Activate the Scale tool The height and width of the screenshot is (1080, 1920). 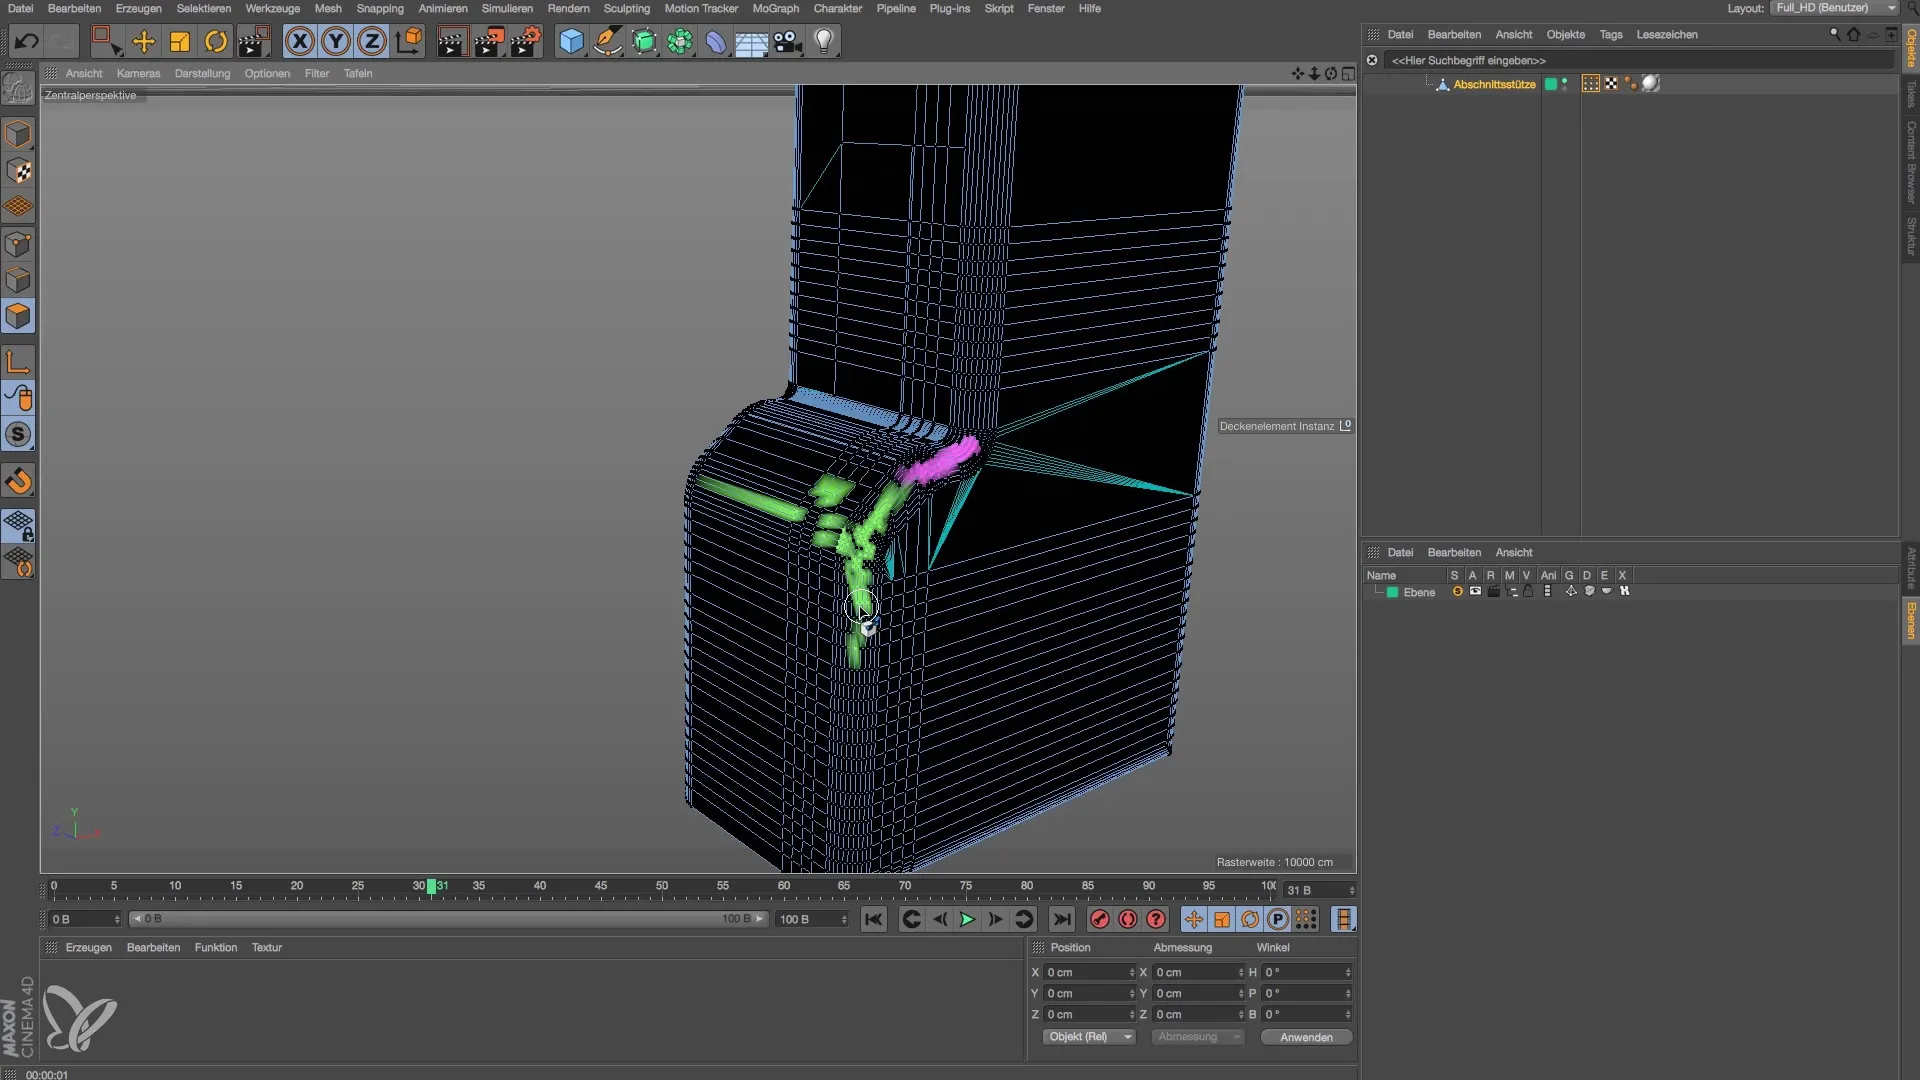coord(180,41)
